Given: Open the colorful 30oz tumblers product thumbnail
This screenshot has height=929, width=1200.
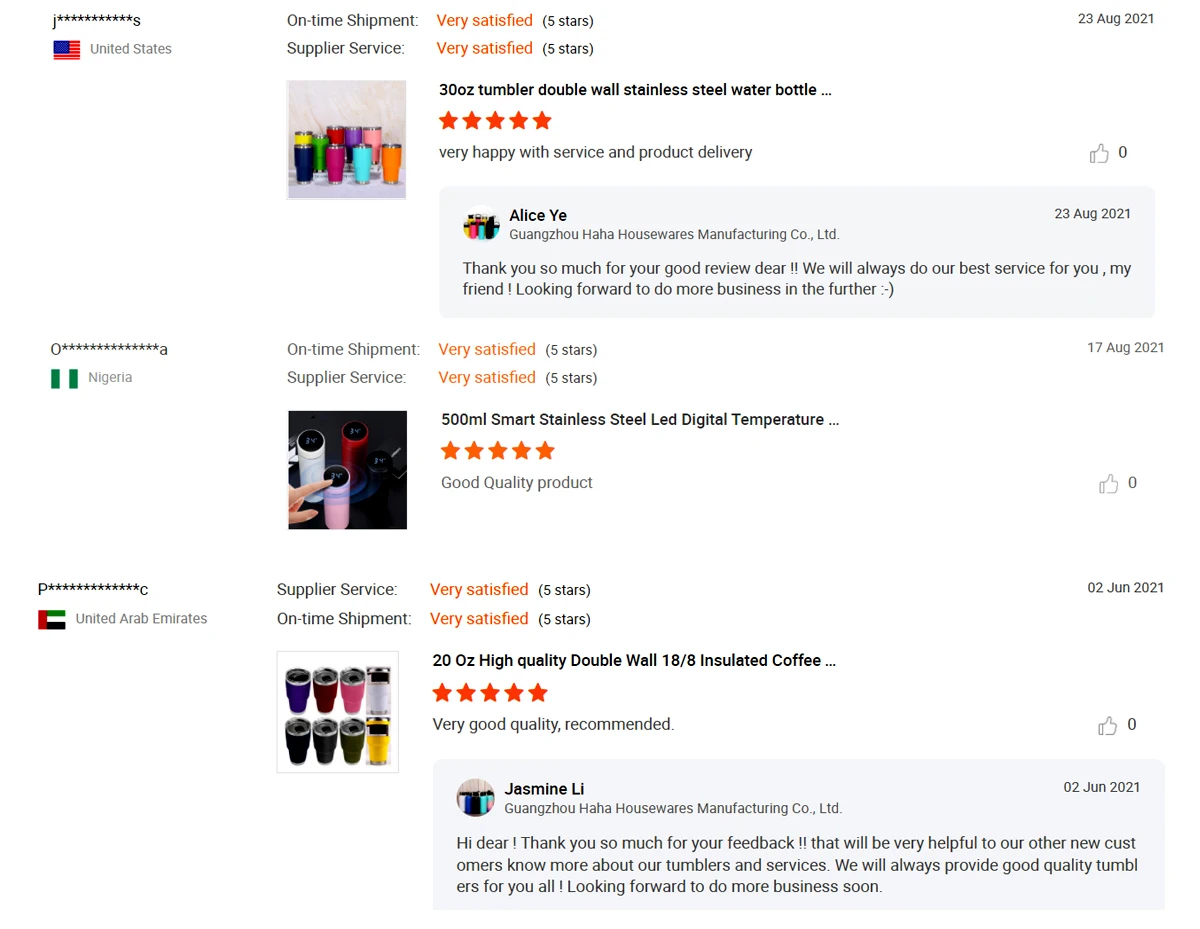Looking at the screenshot, I should coord(347,140).
